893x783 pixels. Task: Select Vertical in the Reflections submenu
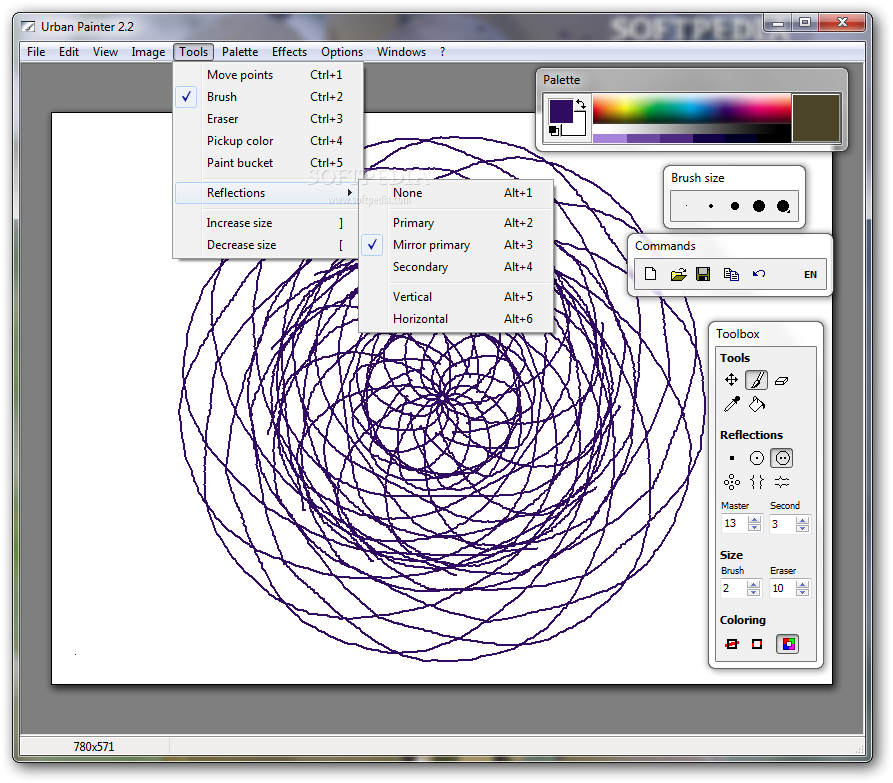(x=457, y=297)
